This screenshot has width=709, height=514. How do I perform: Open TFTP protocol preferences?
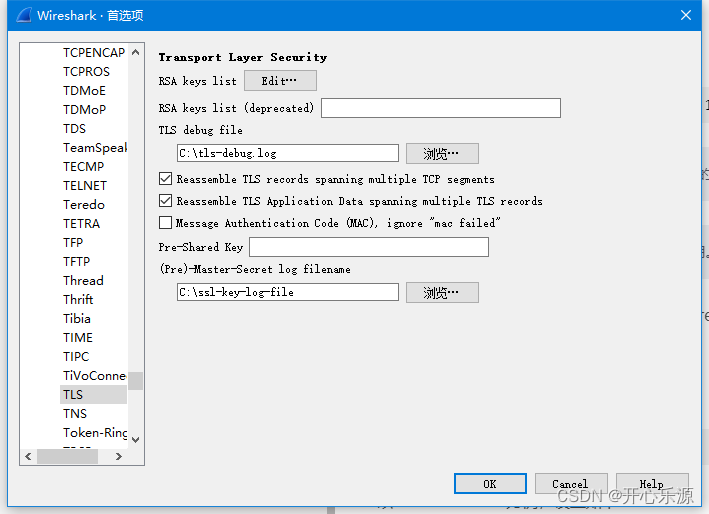coord(77,262)
